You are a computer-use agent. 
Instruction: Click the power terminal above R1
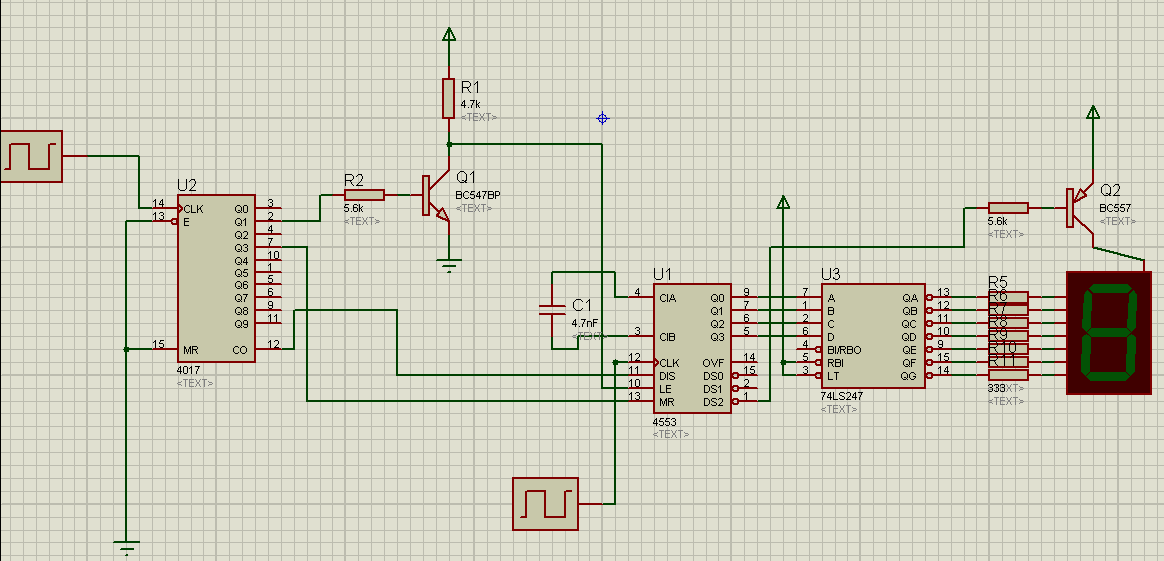click(x=448, y=34)
